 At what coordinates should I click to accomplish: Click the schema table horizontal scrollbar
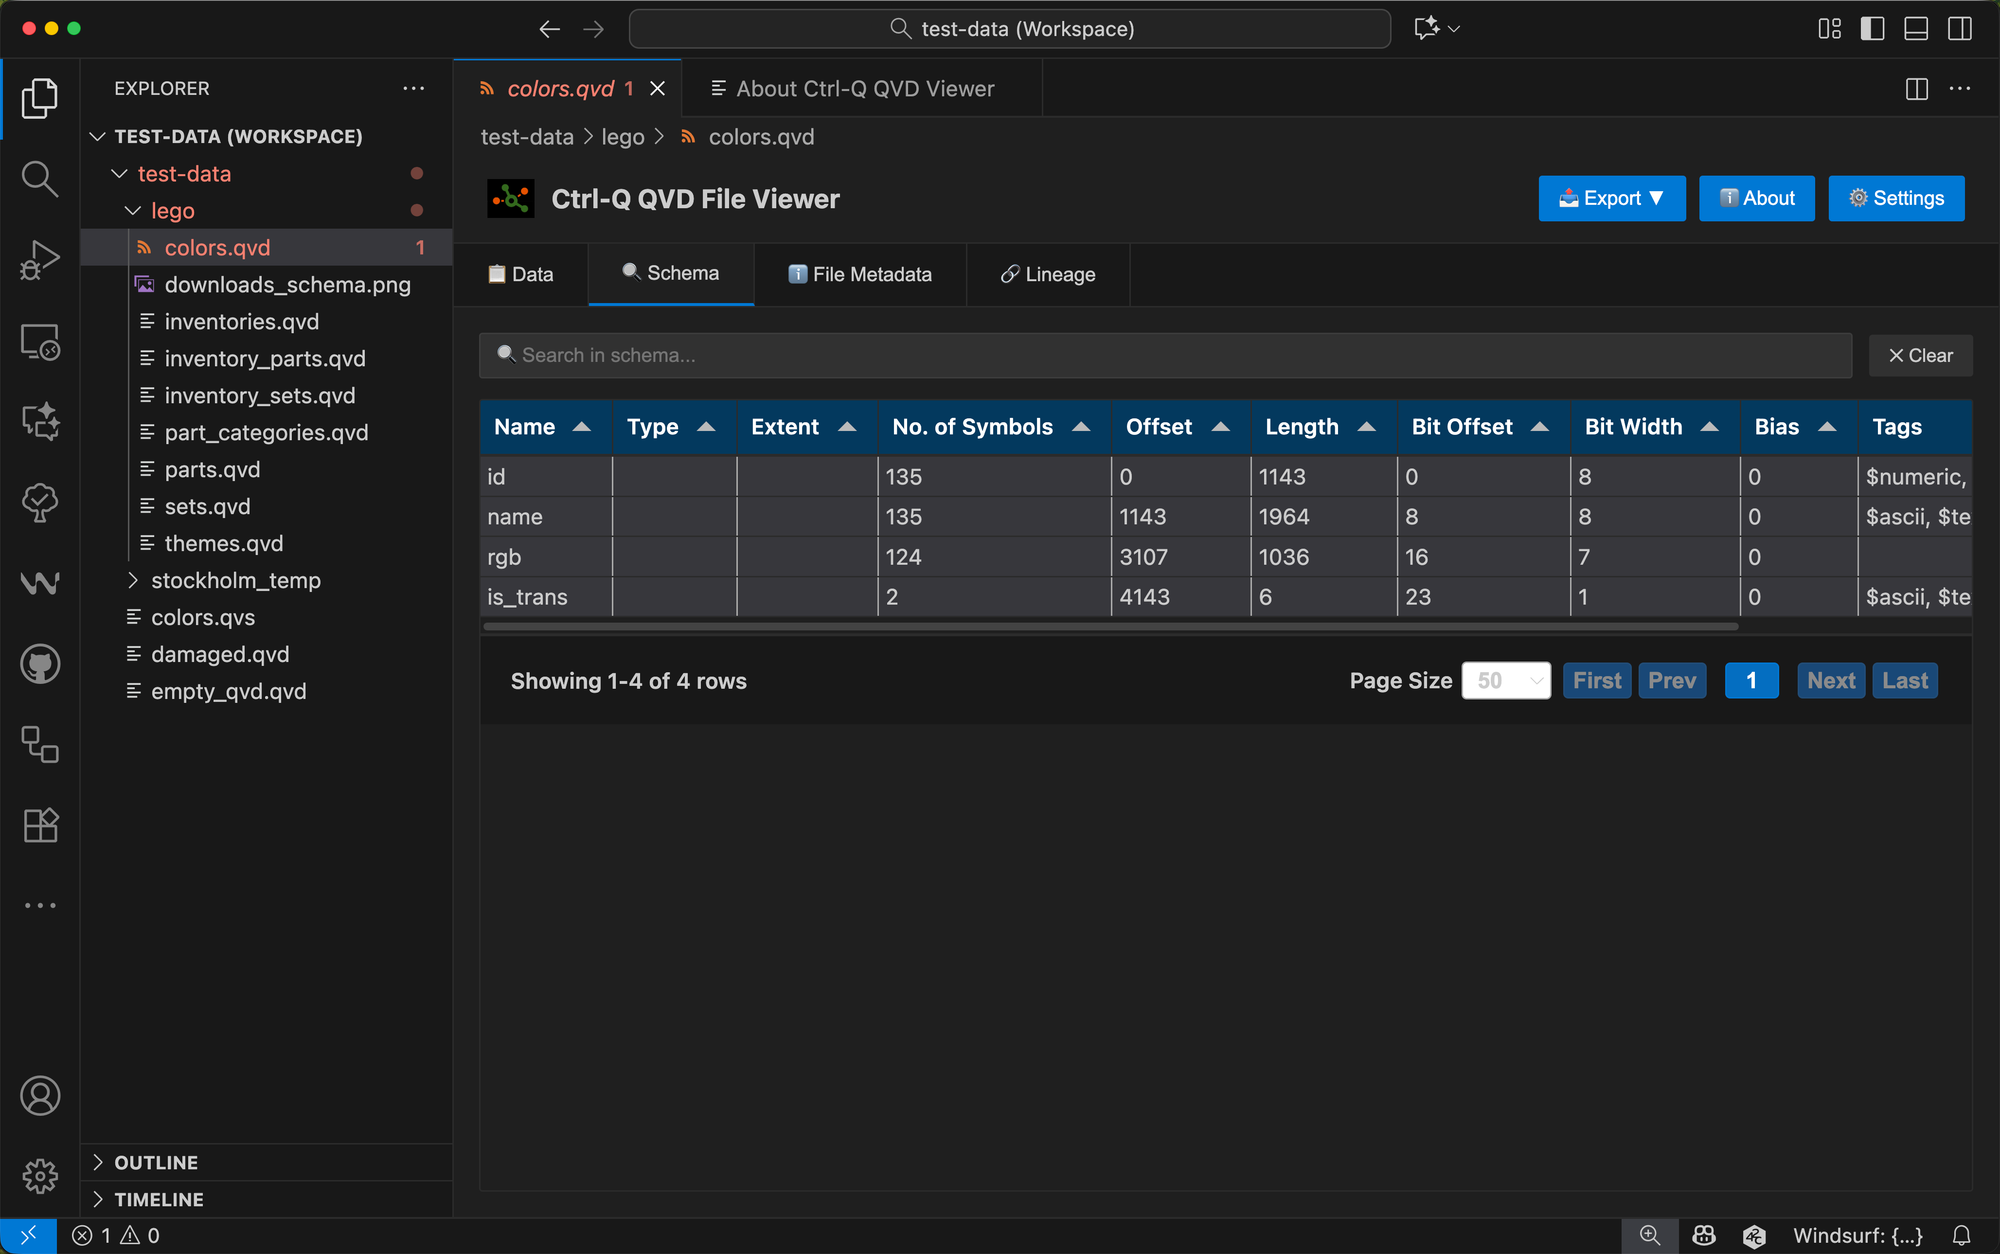point(1110,627)
